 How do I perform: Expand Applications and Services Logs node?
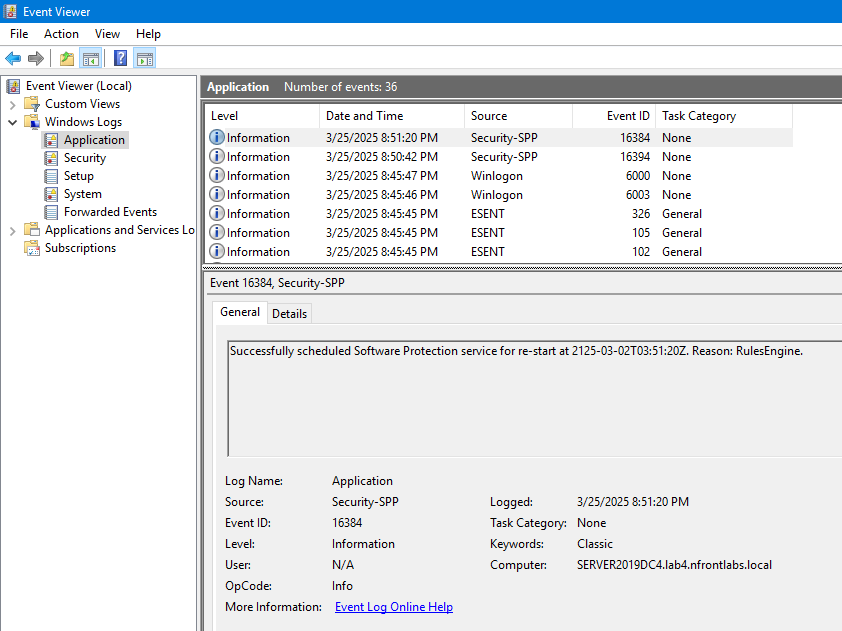coord(13,230)
